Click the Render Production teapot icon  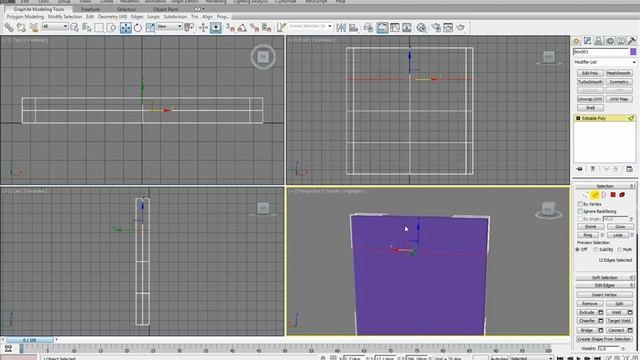click(461, 27)
